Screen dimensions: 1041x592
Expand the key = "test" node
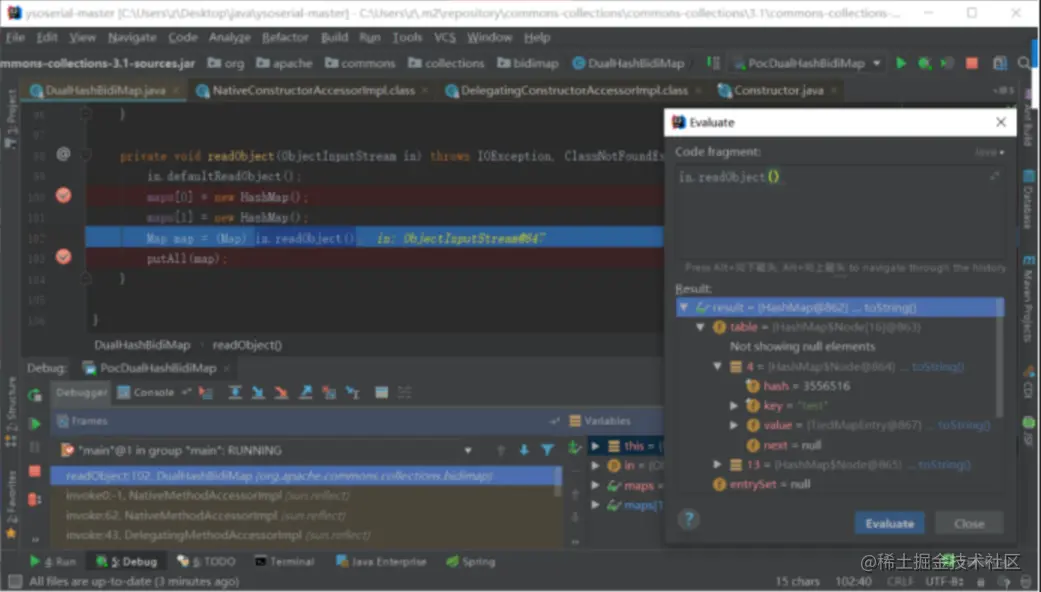734,406
